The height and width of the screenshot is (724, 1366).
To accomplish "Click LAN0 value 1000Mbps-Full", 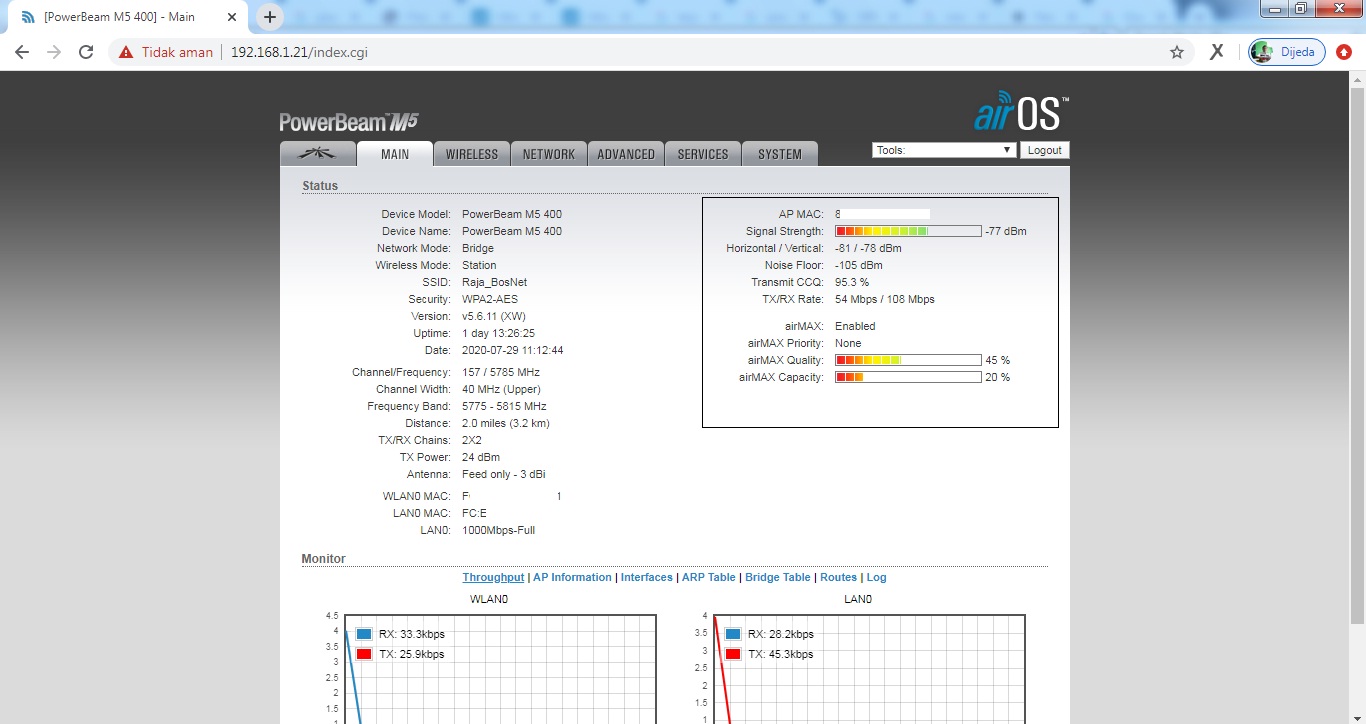I will 499,530.
